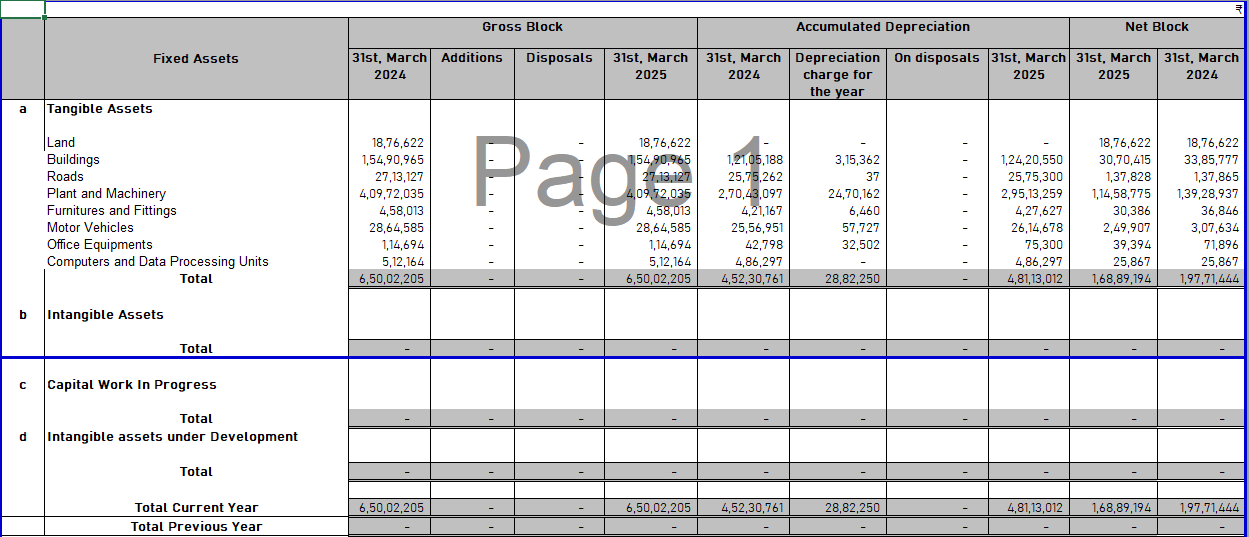This screenshot has height=537, width=1249.
Task: Click 'Depreciation charge for the year' header
Action: (x=837, y=74)
